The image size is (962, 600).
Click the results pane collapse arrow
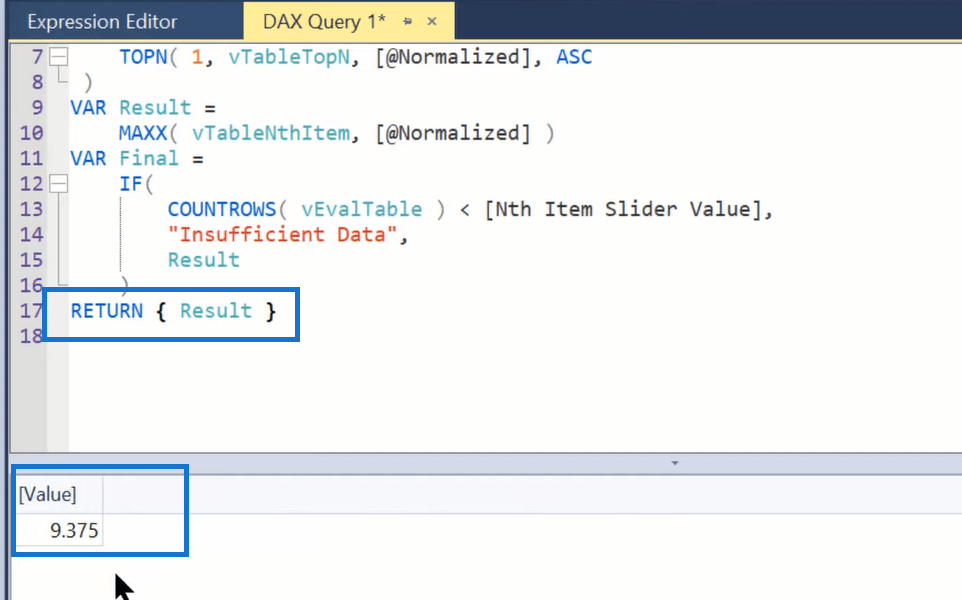click(x=675, y=463)
